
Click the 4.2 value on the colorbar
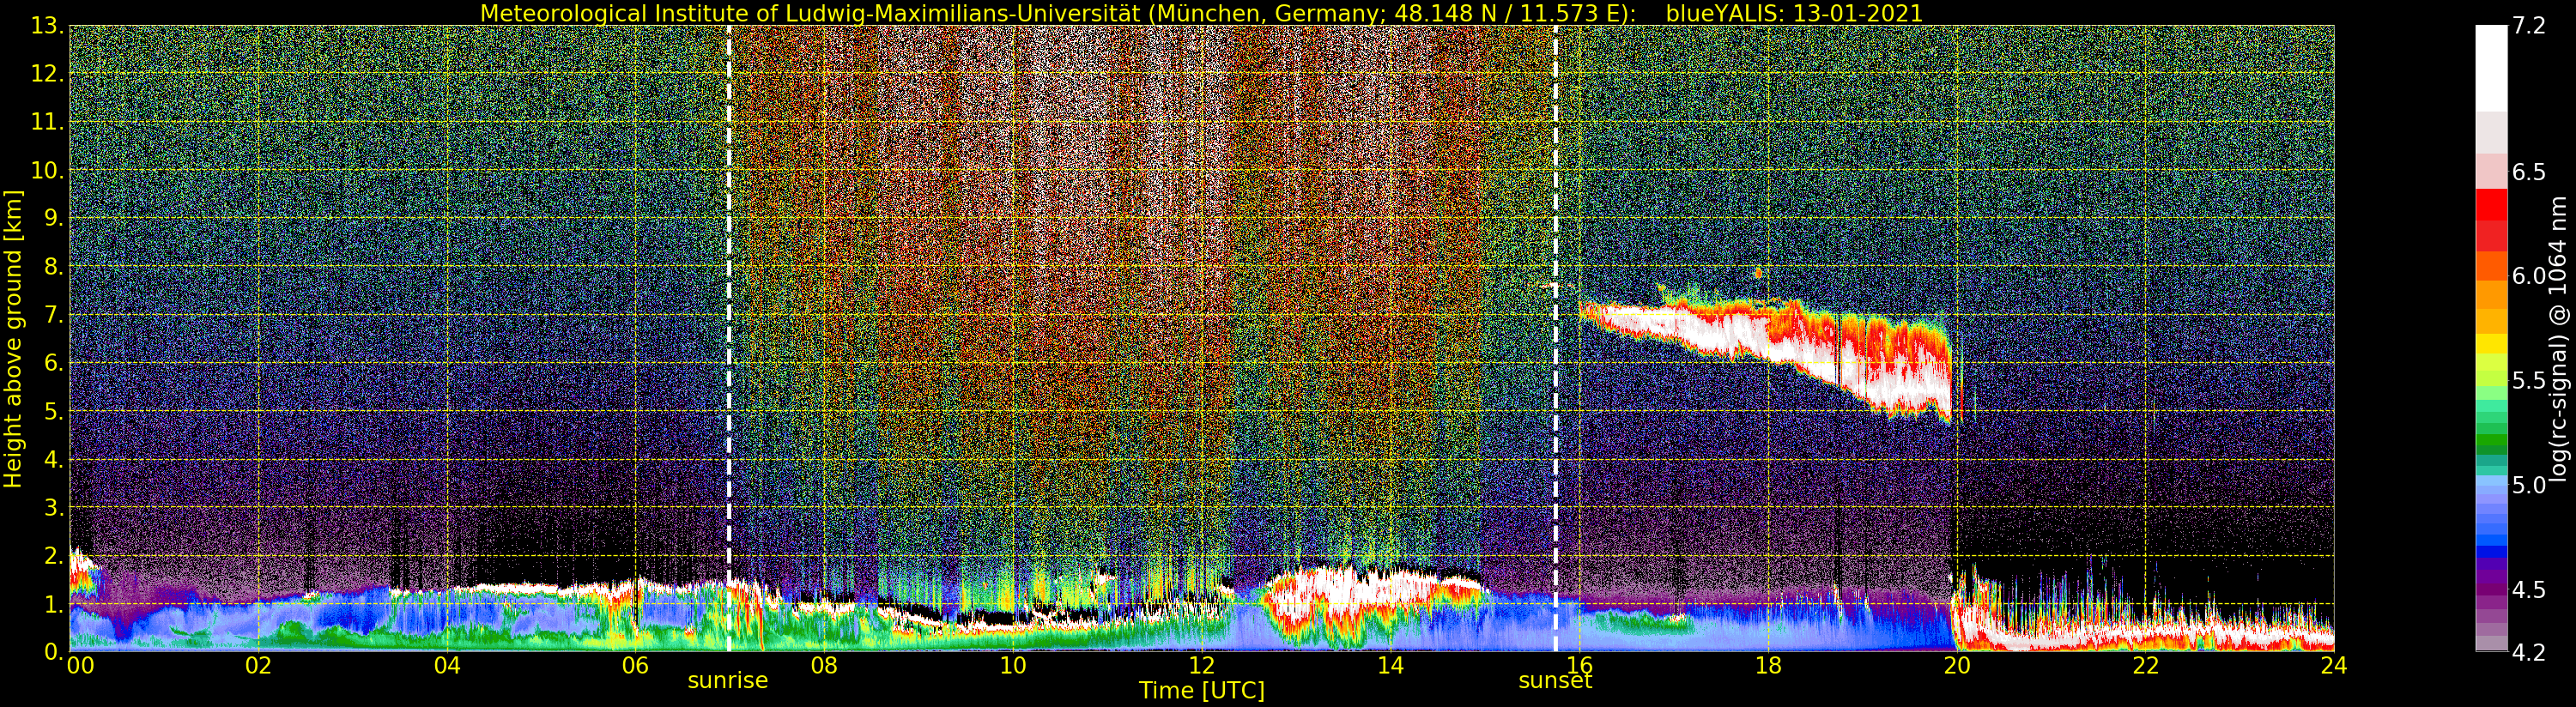[x=2529, y=652]
